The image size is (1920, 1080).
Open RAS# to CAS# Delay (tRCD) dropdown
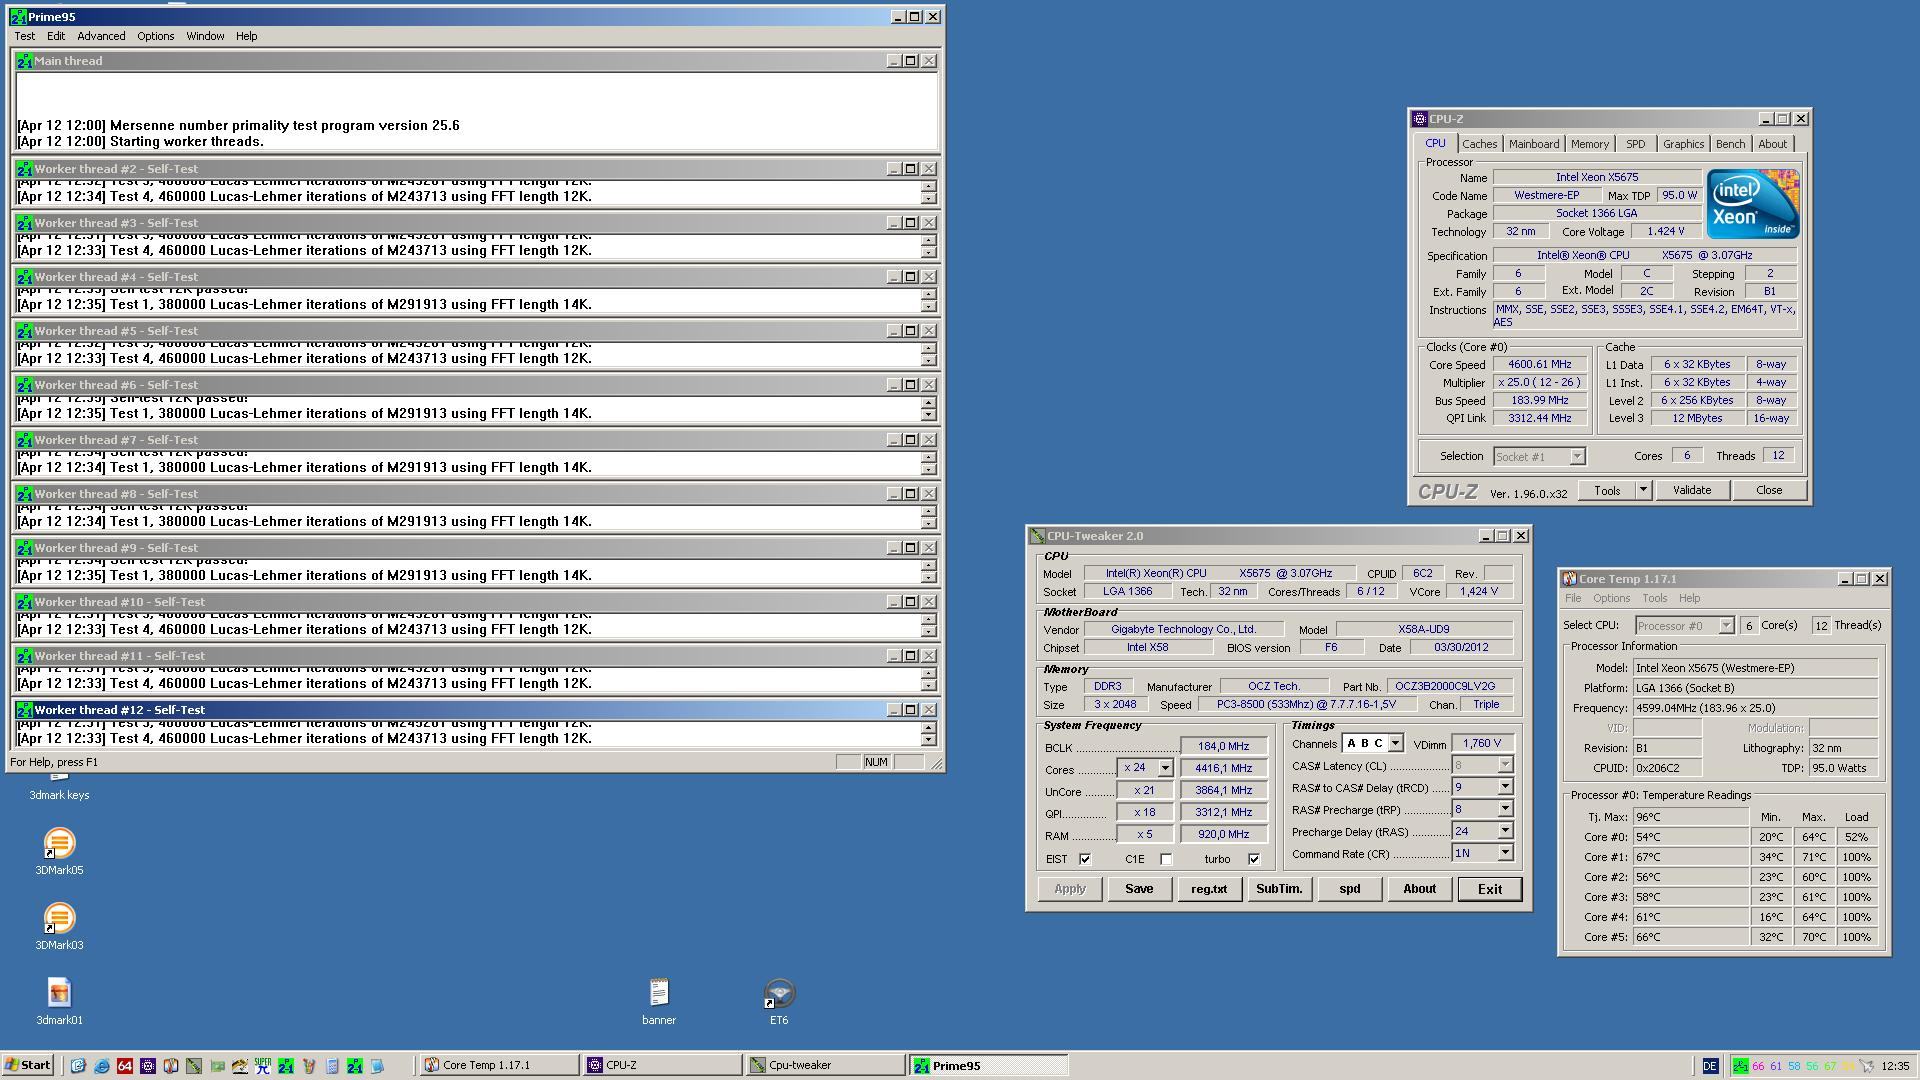coord(1505,787)
